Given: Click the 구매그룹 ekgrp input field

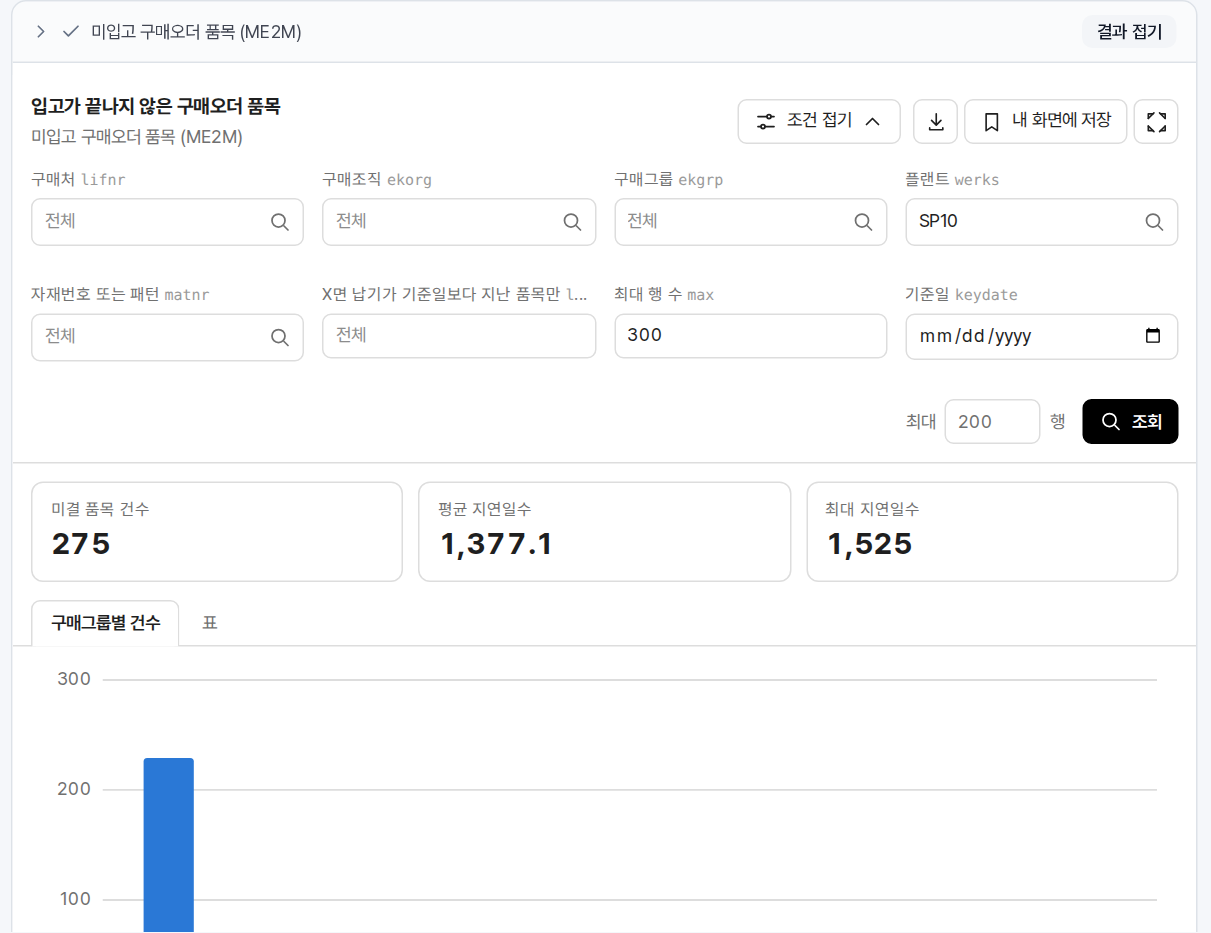Looking at the screenshot, I should tap(750, 222).
